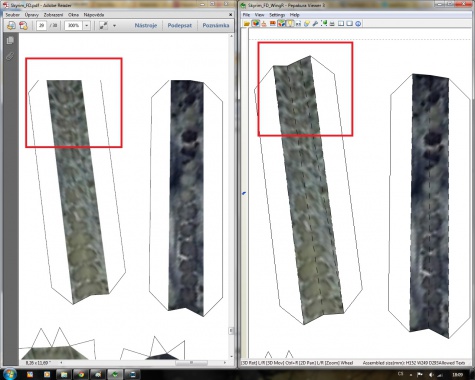475x380 pixels.
Task: Click the zoom percentage field showing 300%
Action: (73, 25)
